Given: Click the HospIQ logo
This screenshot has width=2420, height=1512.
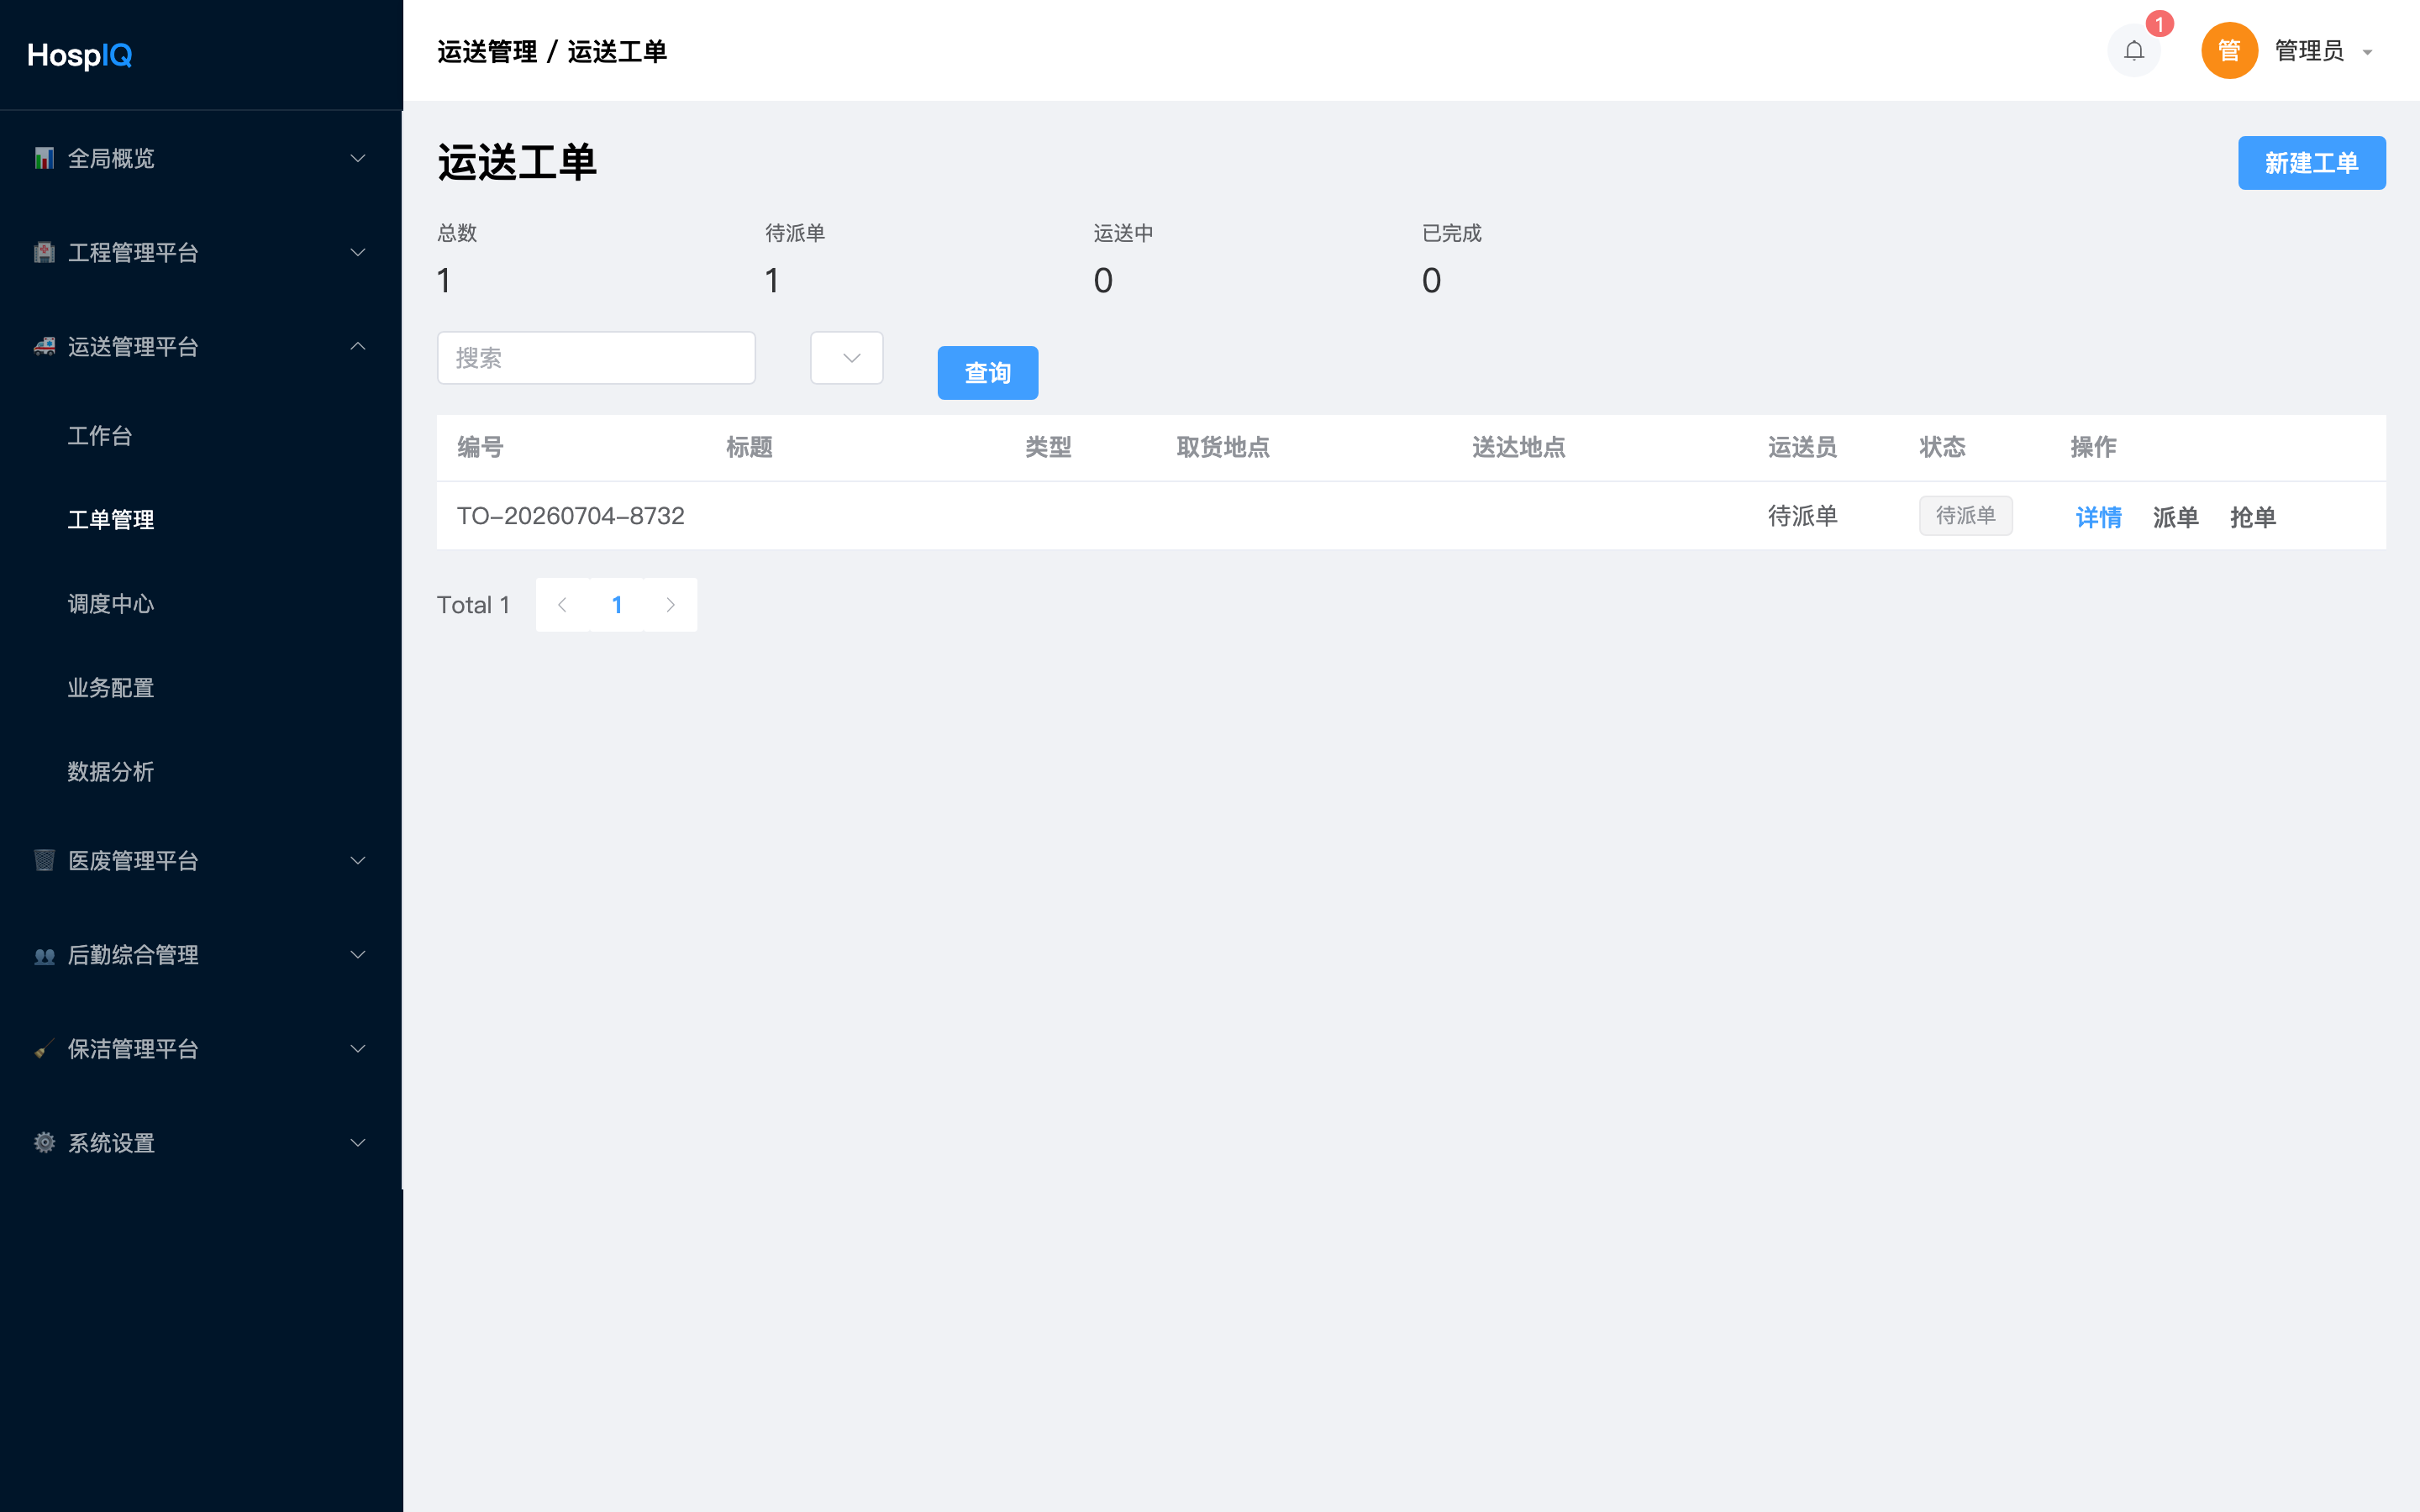Looking at the screenshot, I should [x=80, y=55].
